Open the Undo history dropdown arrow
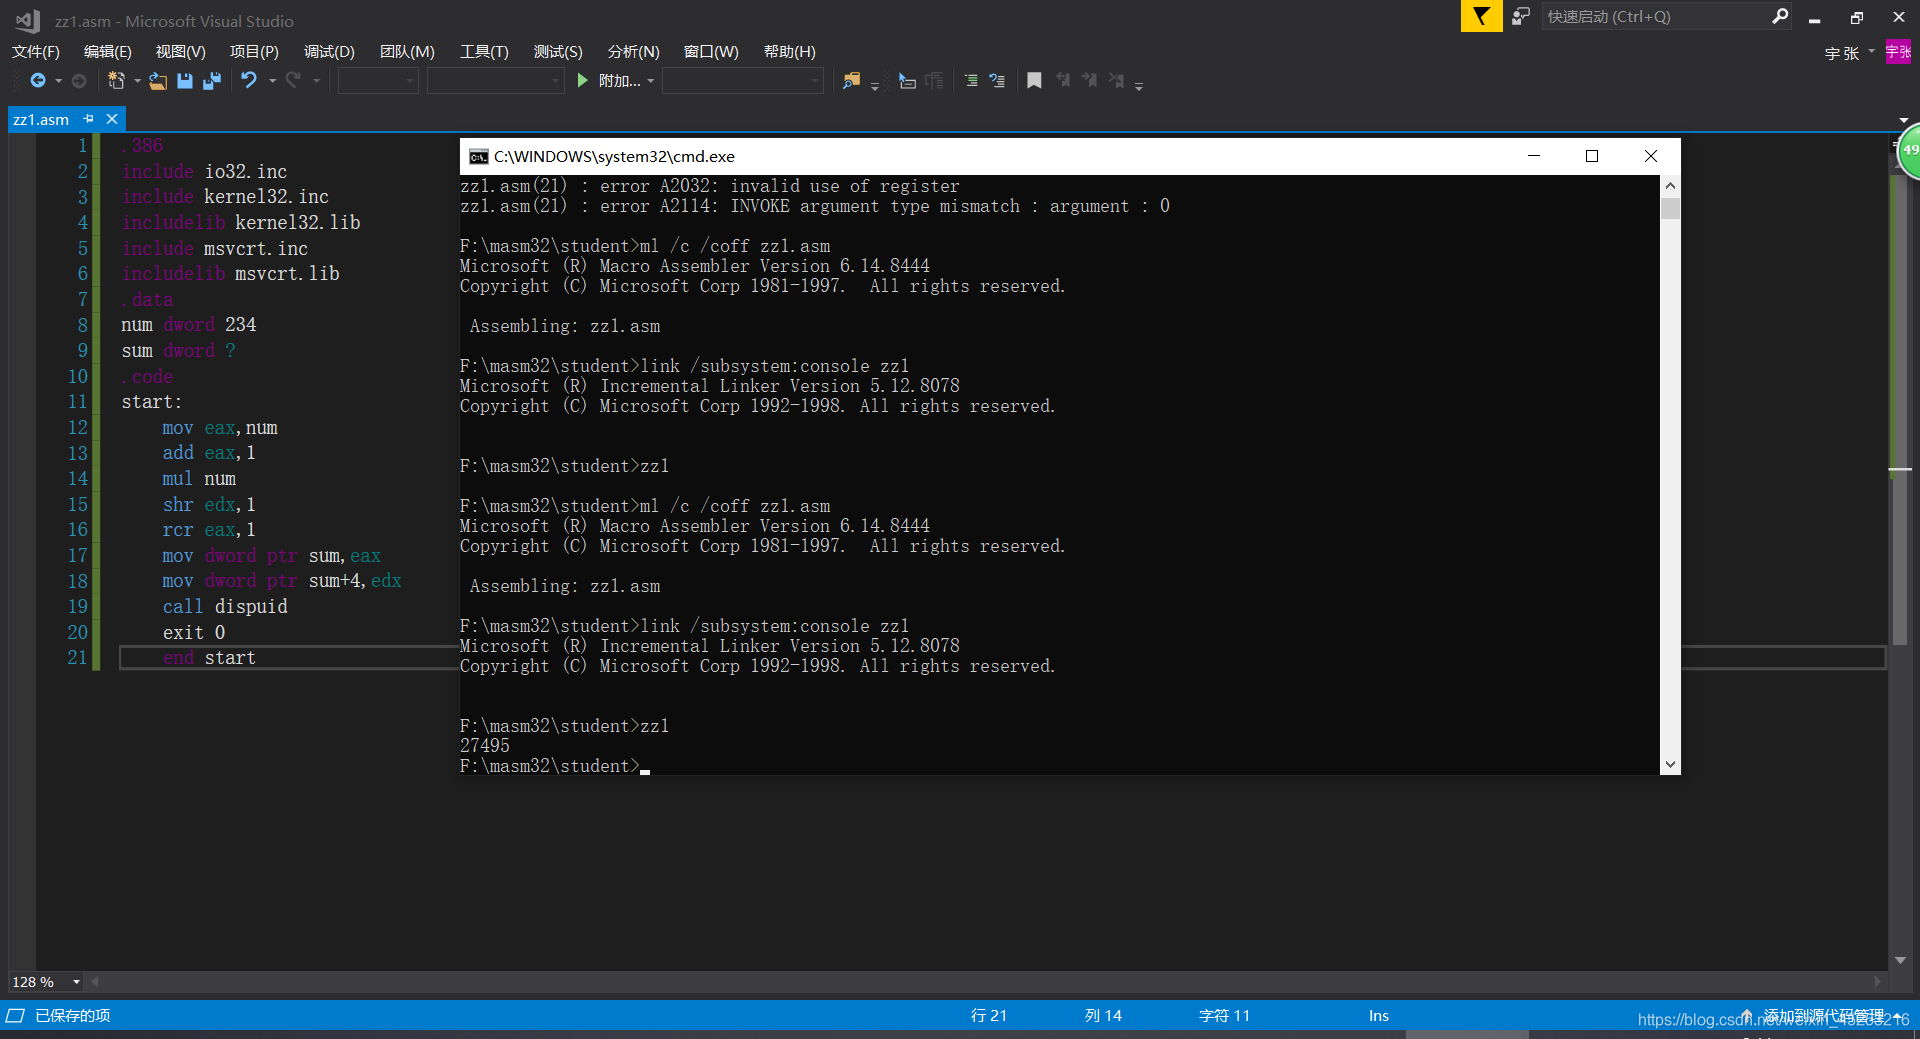 coord(272,81)
